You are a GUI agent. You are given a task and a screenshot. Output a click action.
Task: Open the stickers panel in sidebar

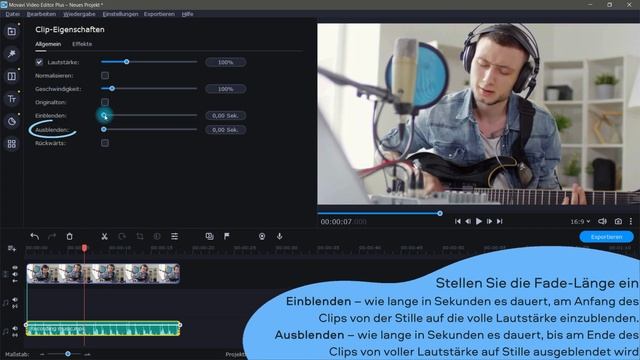click(x=11, y=121)
